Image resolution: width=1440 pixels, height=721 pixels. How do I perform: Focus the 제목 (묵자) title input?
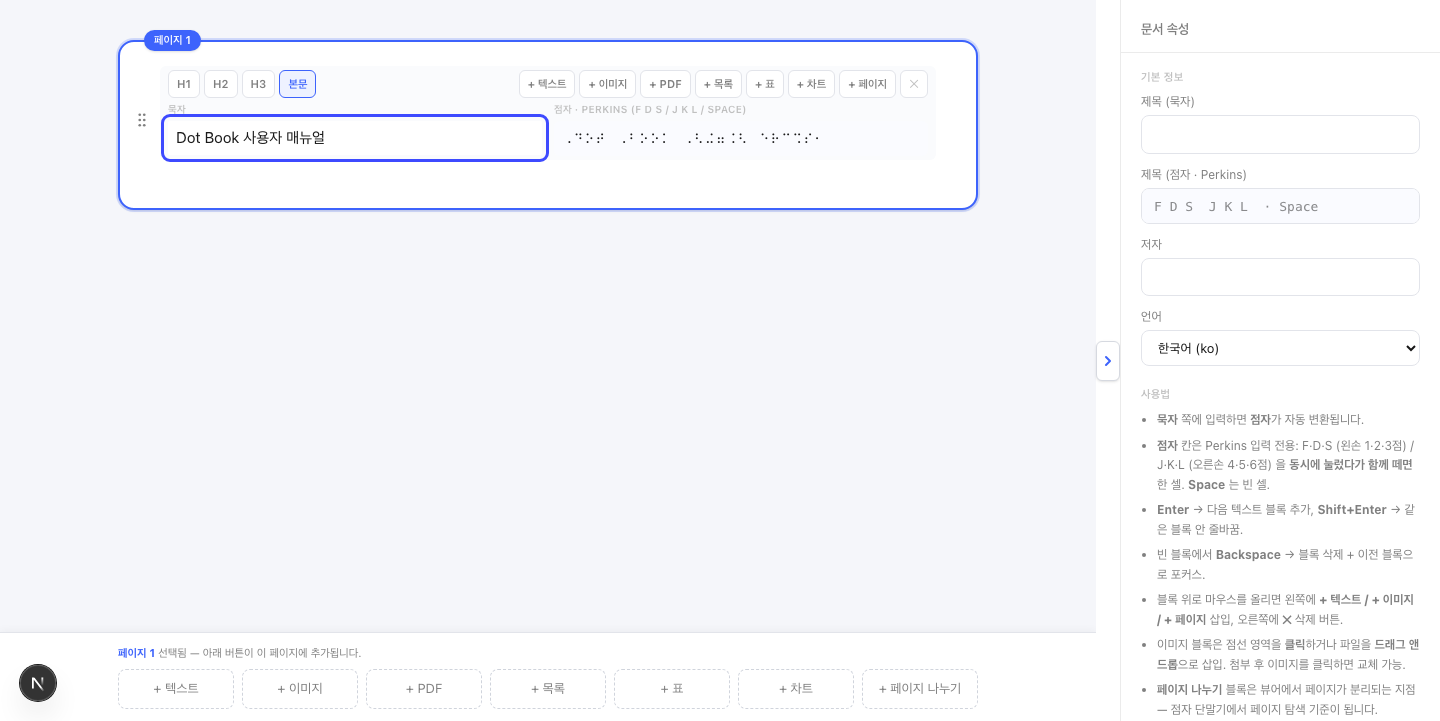(1280, 134)
